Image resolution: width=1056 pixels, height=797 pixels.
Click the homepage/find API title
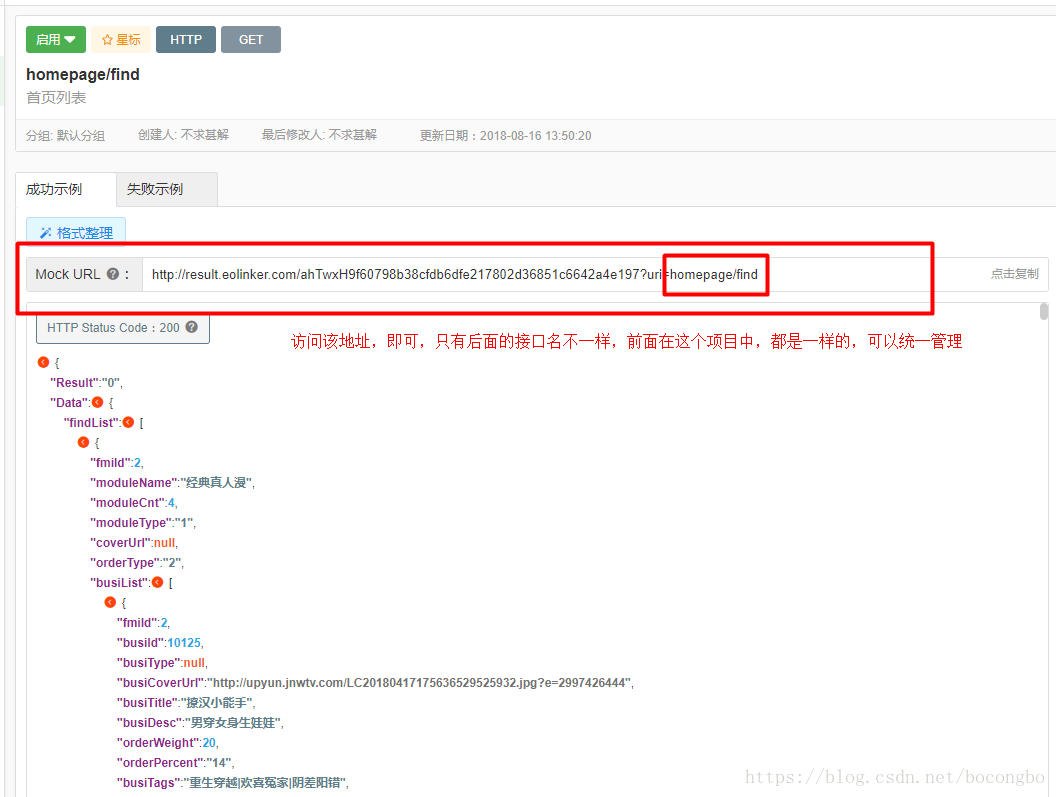pos(83,74)
